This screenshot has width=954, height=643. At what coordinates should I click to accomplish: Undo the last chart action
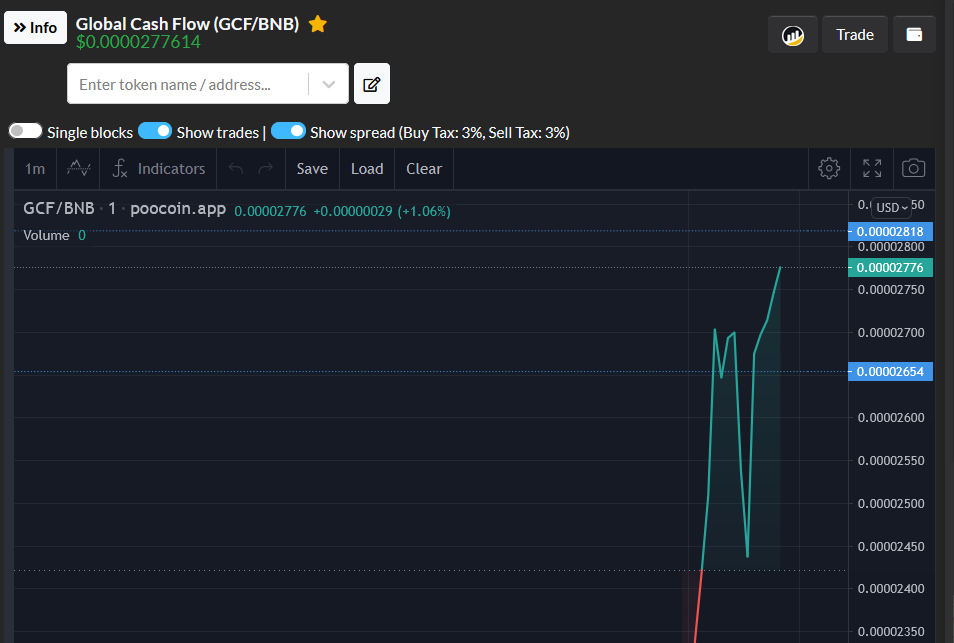[235, 169]
